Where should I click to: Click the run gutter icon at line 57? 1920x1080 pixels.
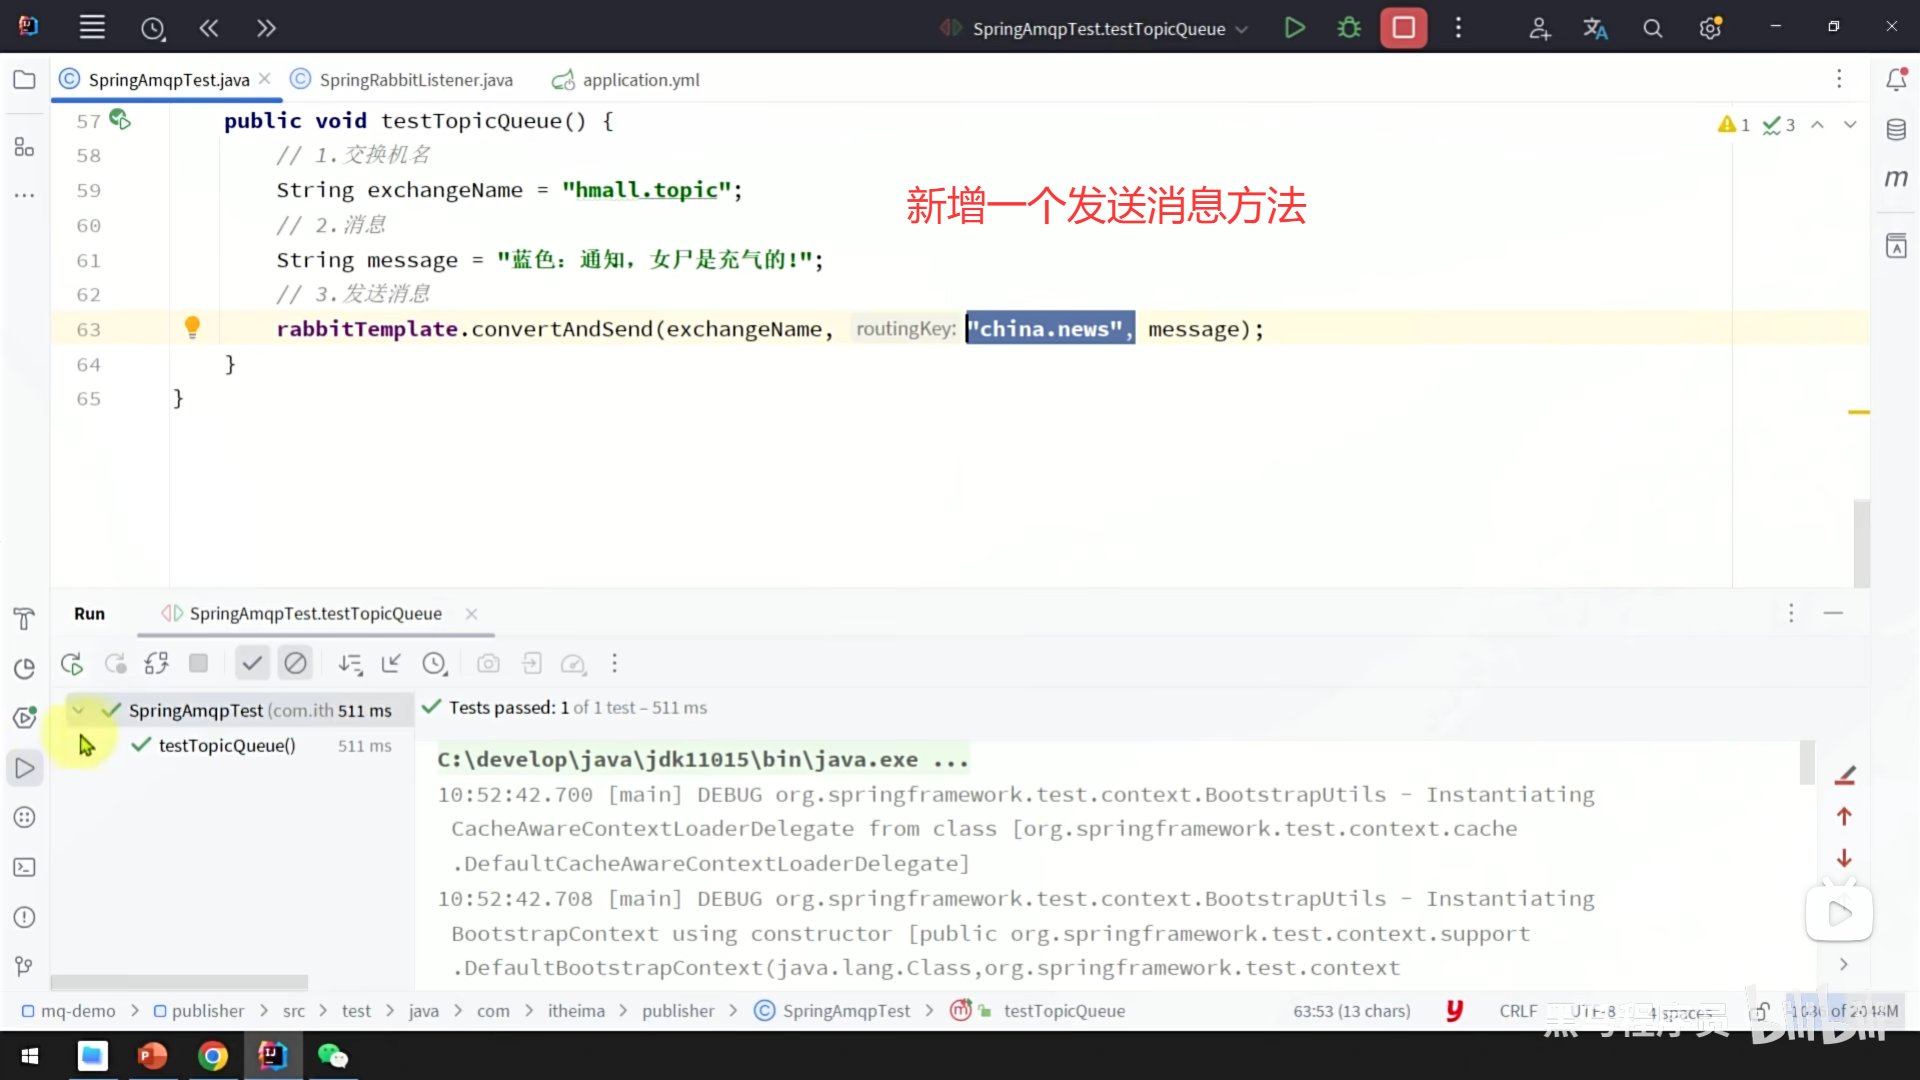point(120,120)
